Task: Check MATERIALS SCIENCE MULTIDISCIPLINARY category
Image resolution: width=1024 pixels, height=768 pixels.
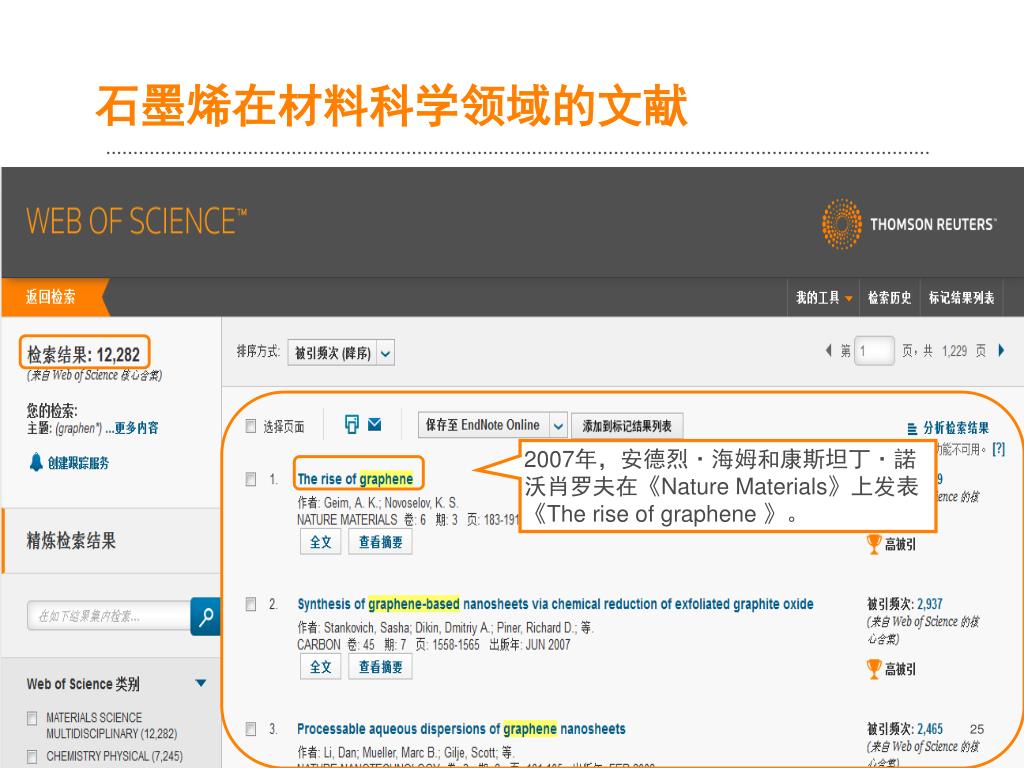Action: click(x=32, y=718)
